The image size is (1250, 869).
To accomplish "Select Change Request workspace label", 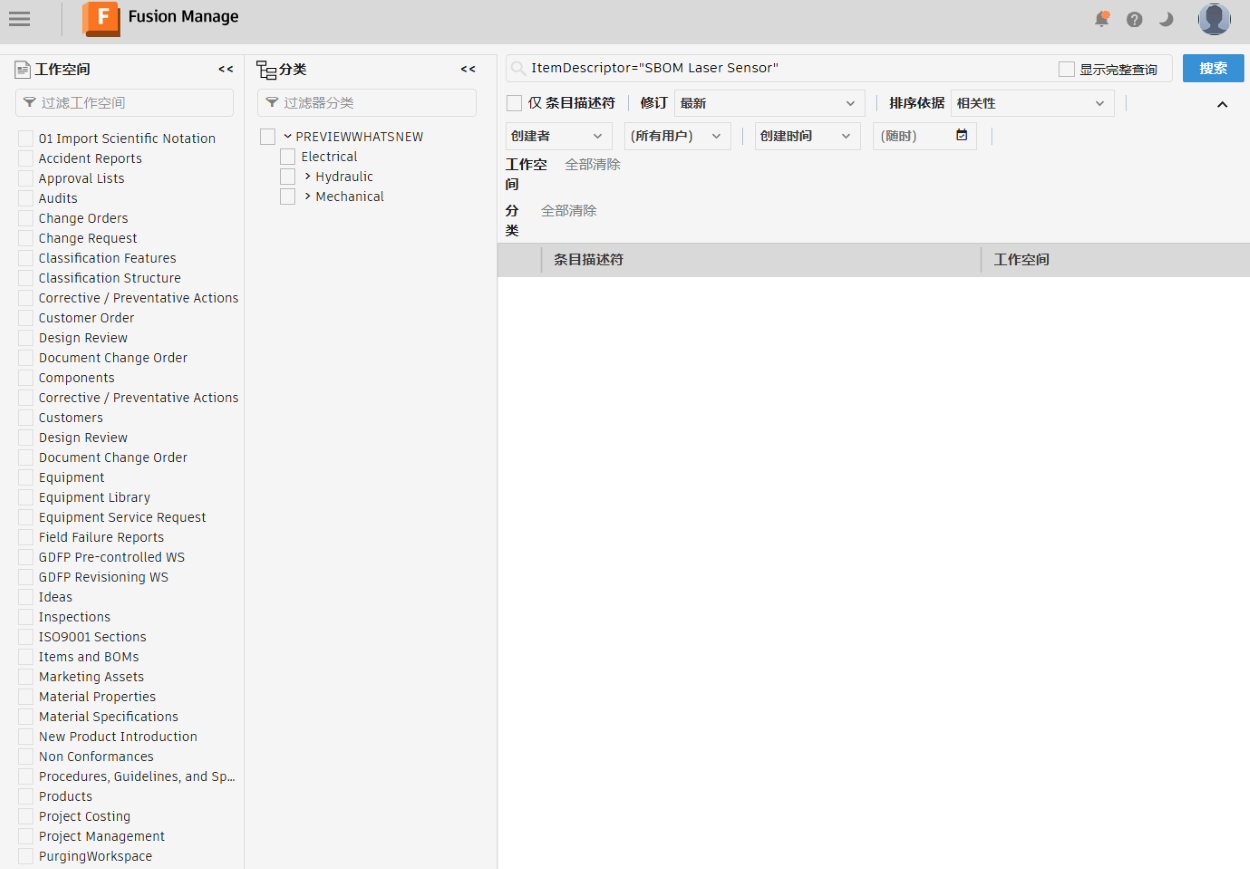I will pyautogui.click(x=88, y=238).
